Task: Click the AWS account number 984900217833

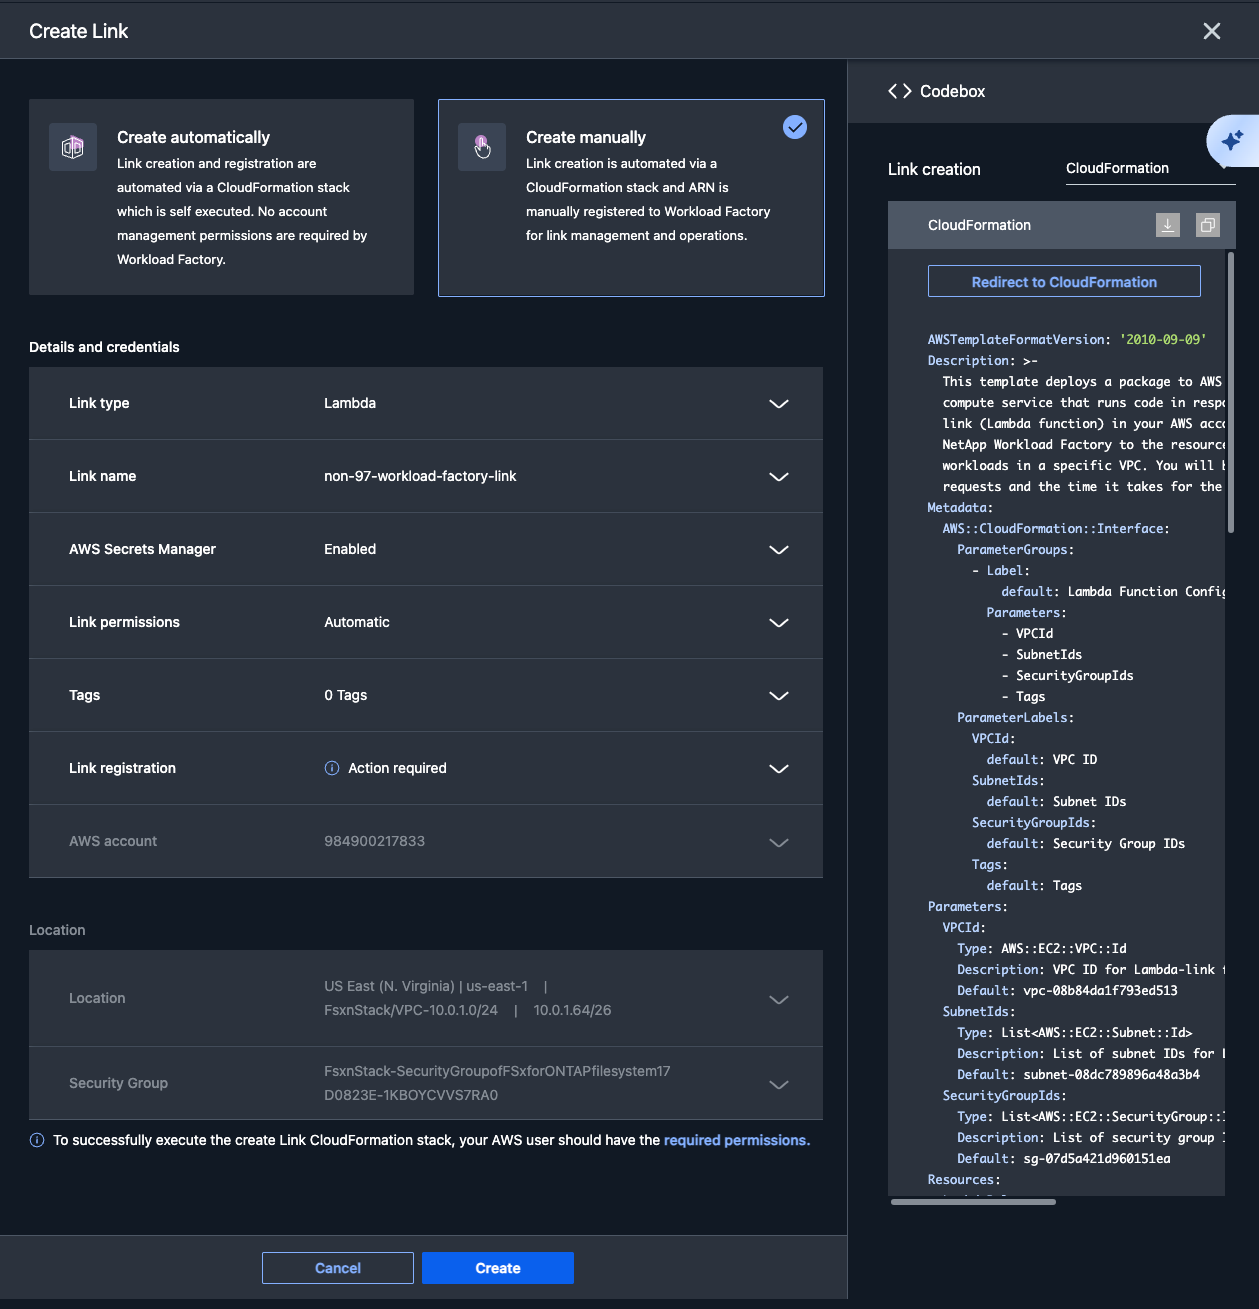Action: pos(374,841)
